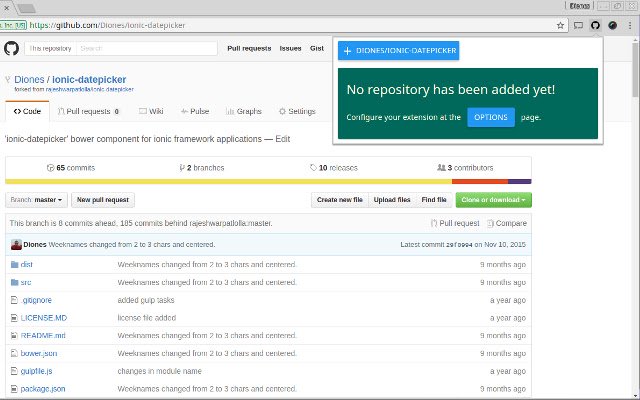
Task: Expand Clone or download dropdown
Action: pos(493,200)
